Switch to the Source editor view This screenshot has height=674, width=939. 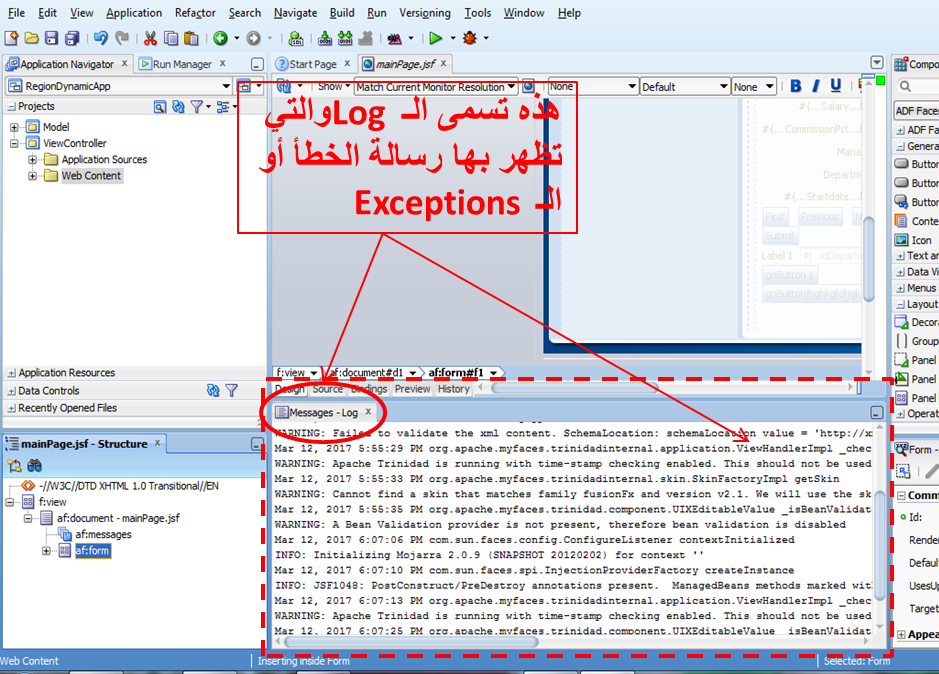pos(327,389)
